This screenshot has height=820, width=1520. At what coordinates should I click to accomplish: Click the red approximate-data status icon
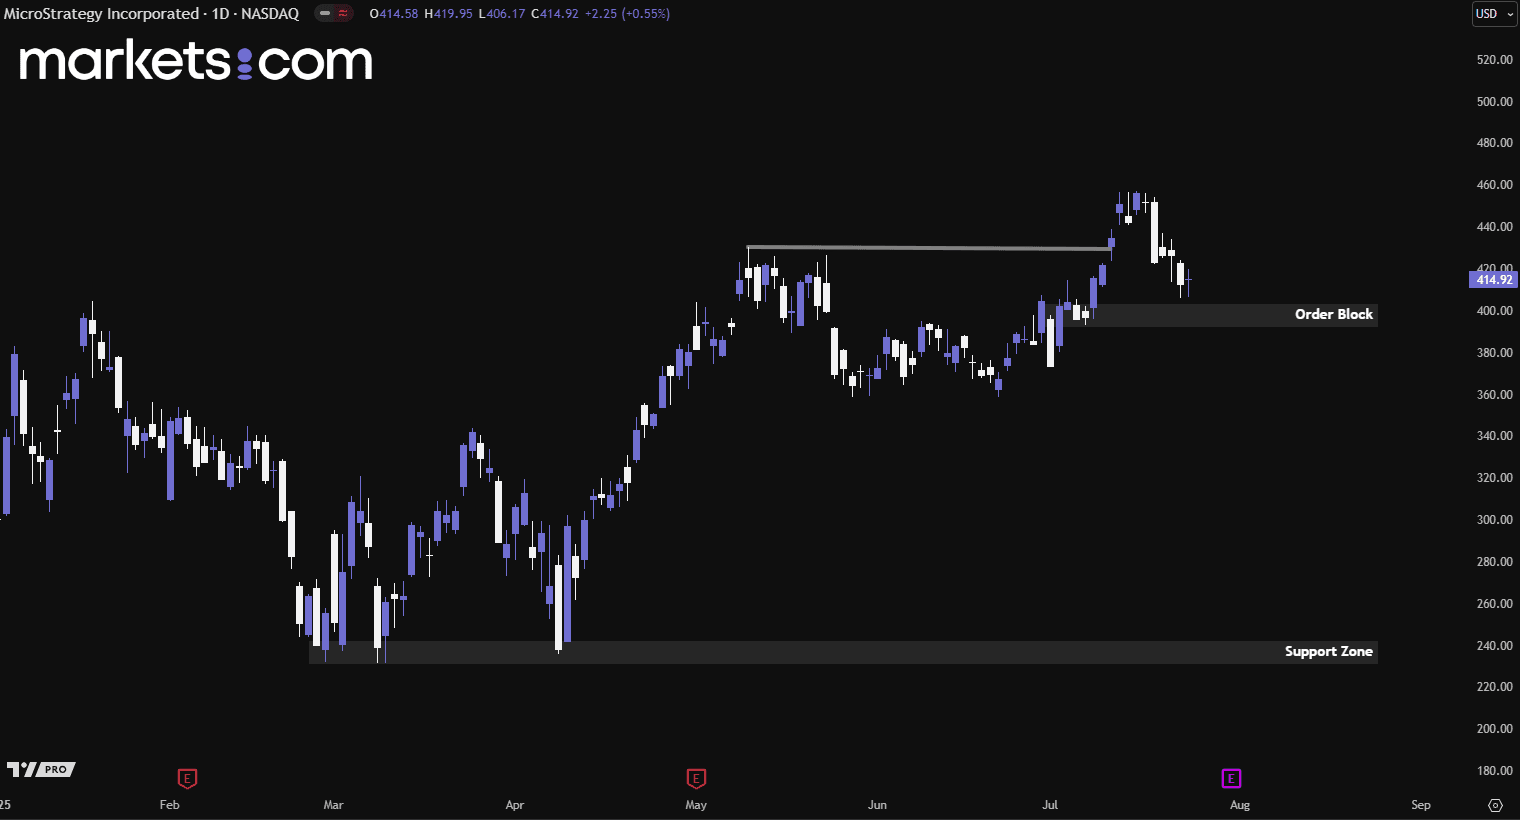[343, 14]
